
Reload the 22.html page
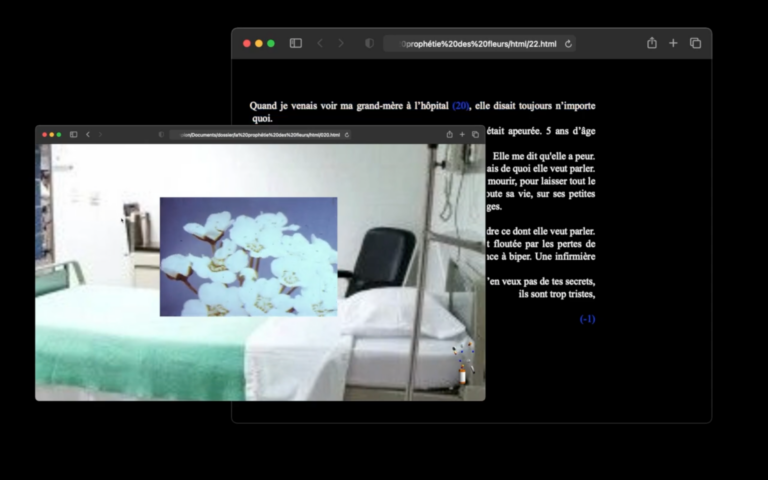coord(569,44)
